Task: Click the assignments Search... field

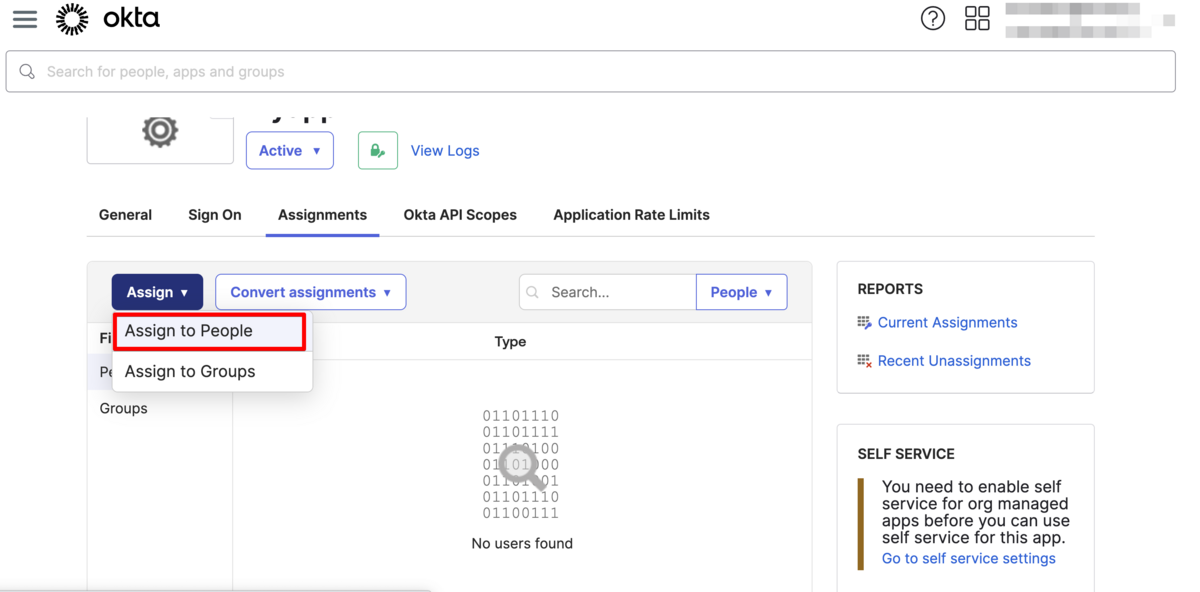Action: click(608, 292)
